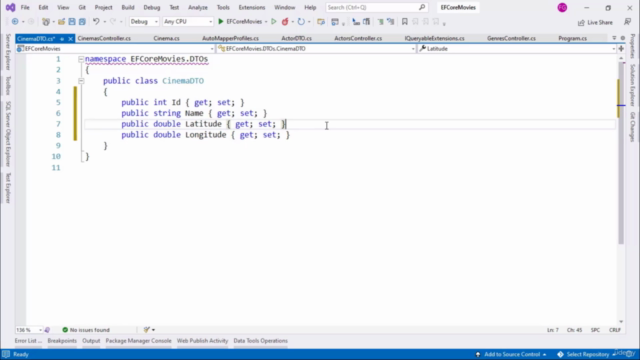This screenshot has height=360, width=640.
Task: Open the Edit menu
Action: tap(43, 7)
